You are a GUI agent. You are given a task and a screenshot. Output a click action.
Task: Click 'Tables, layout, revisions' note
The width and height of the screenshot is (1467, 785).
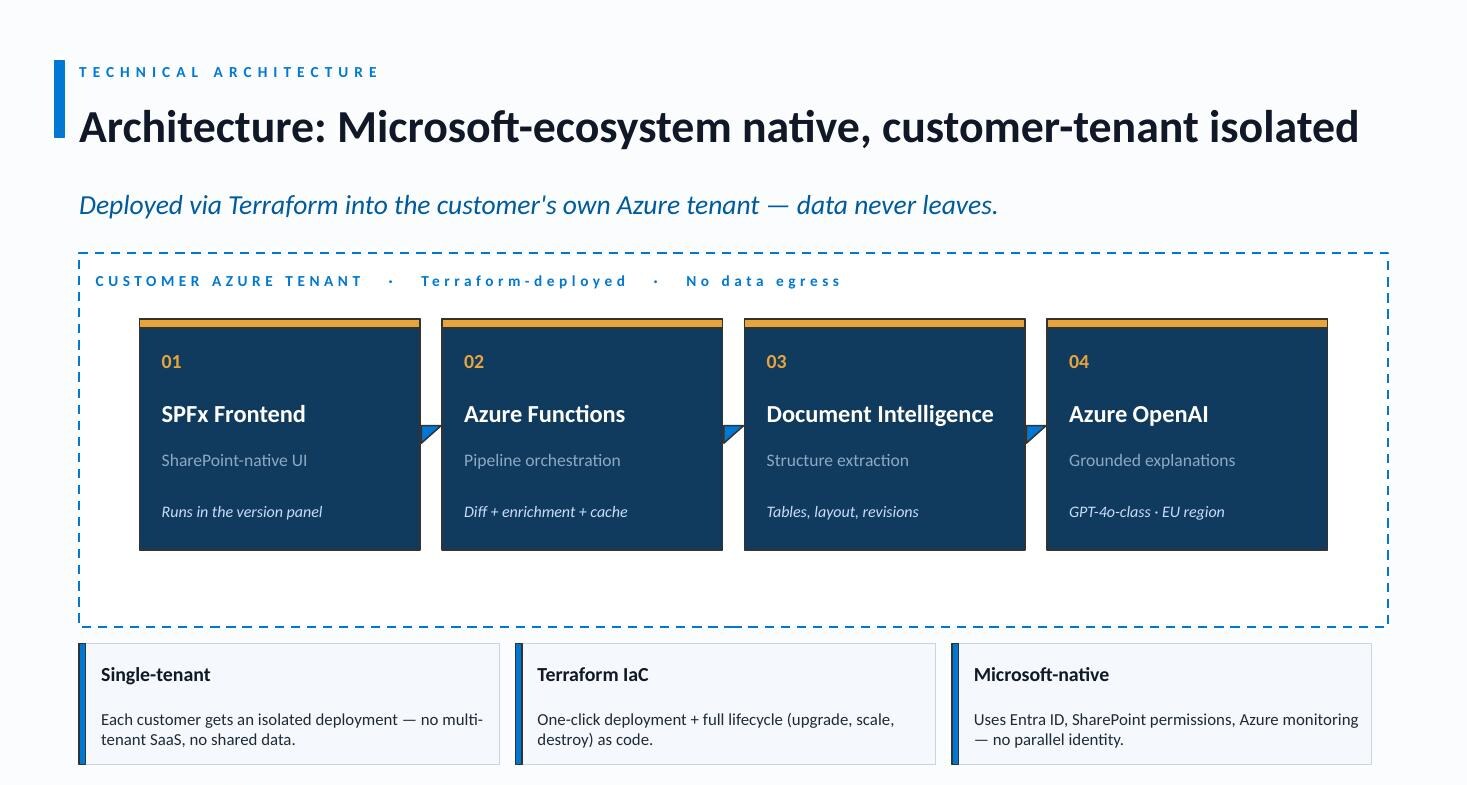[x=842, y=511]
